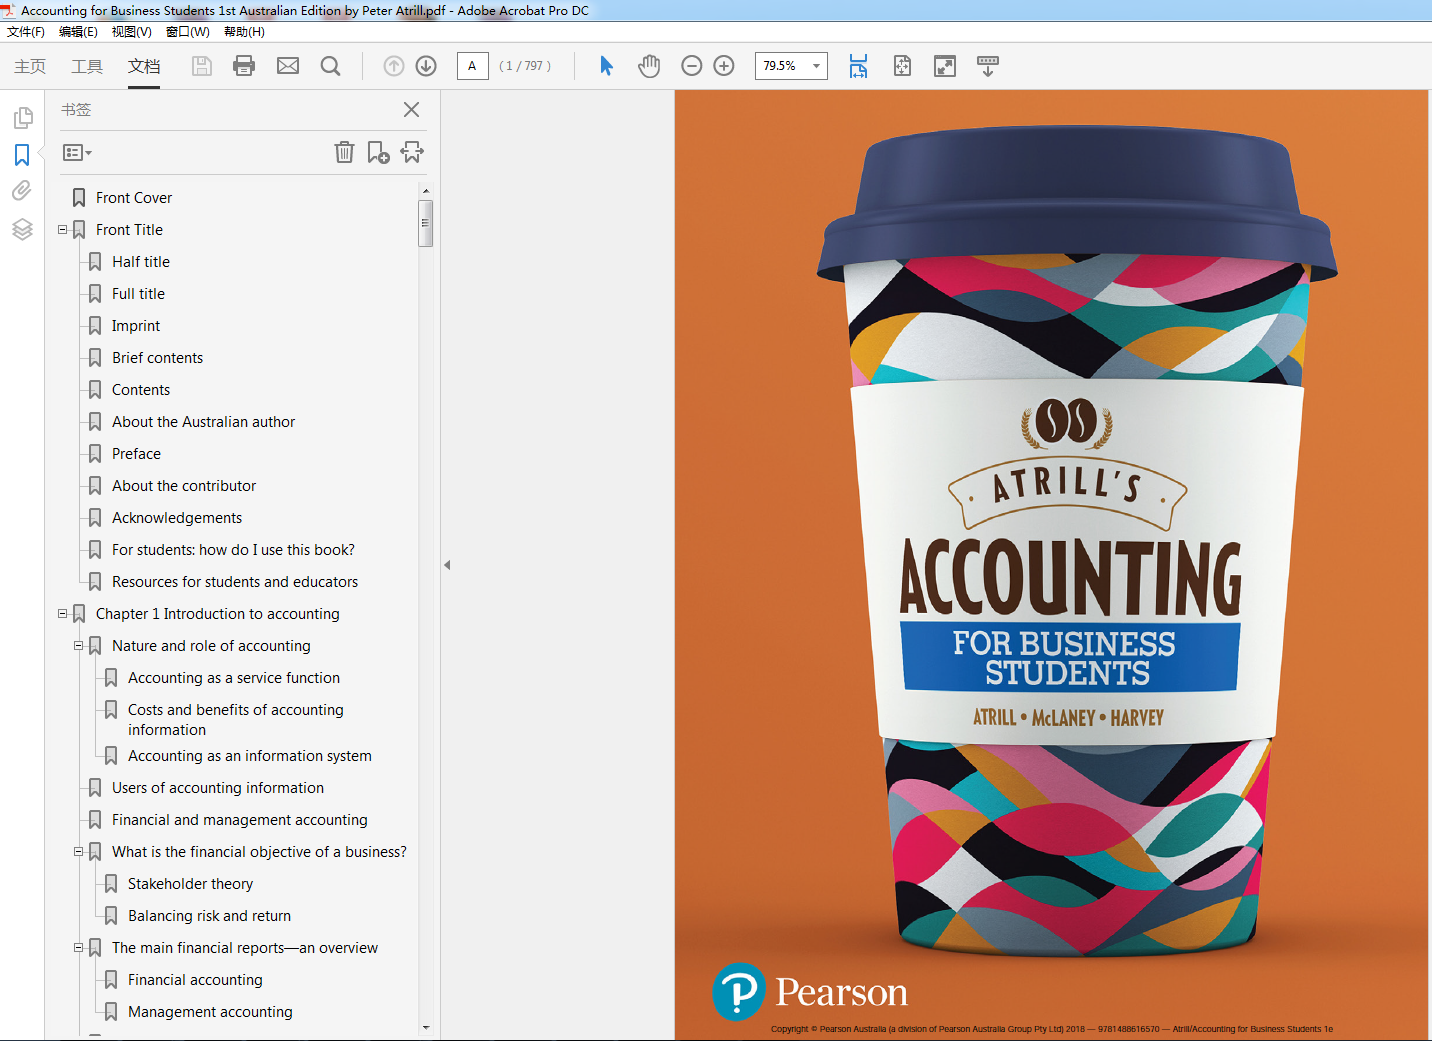Go to the Preface bookmark
Image resolution: width=1432 pixels, height=1041 pixels.
click(x=136, y=454)
